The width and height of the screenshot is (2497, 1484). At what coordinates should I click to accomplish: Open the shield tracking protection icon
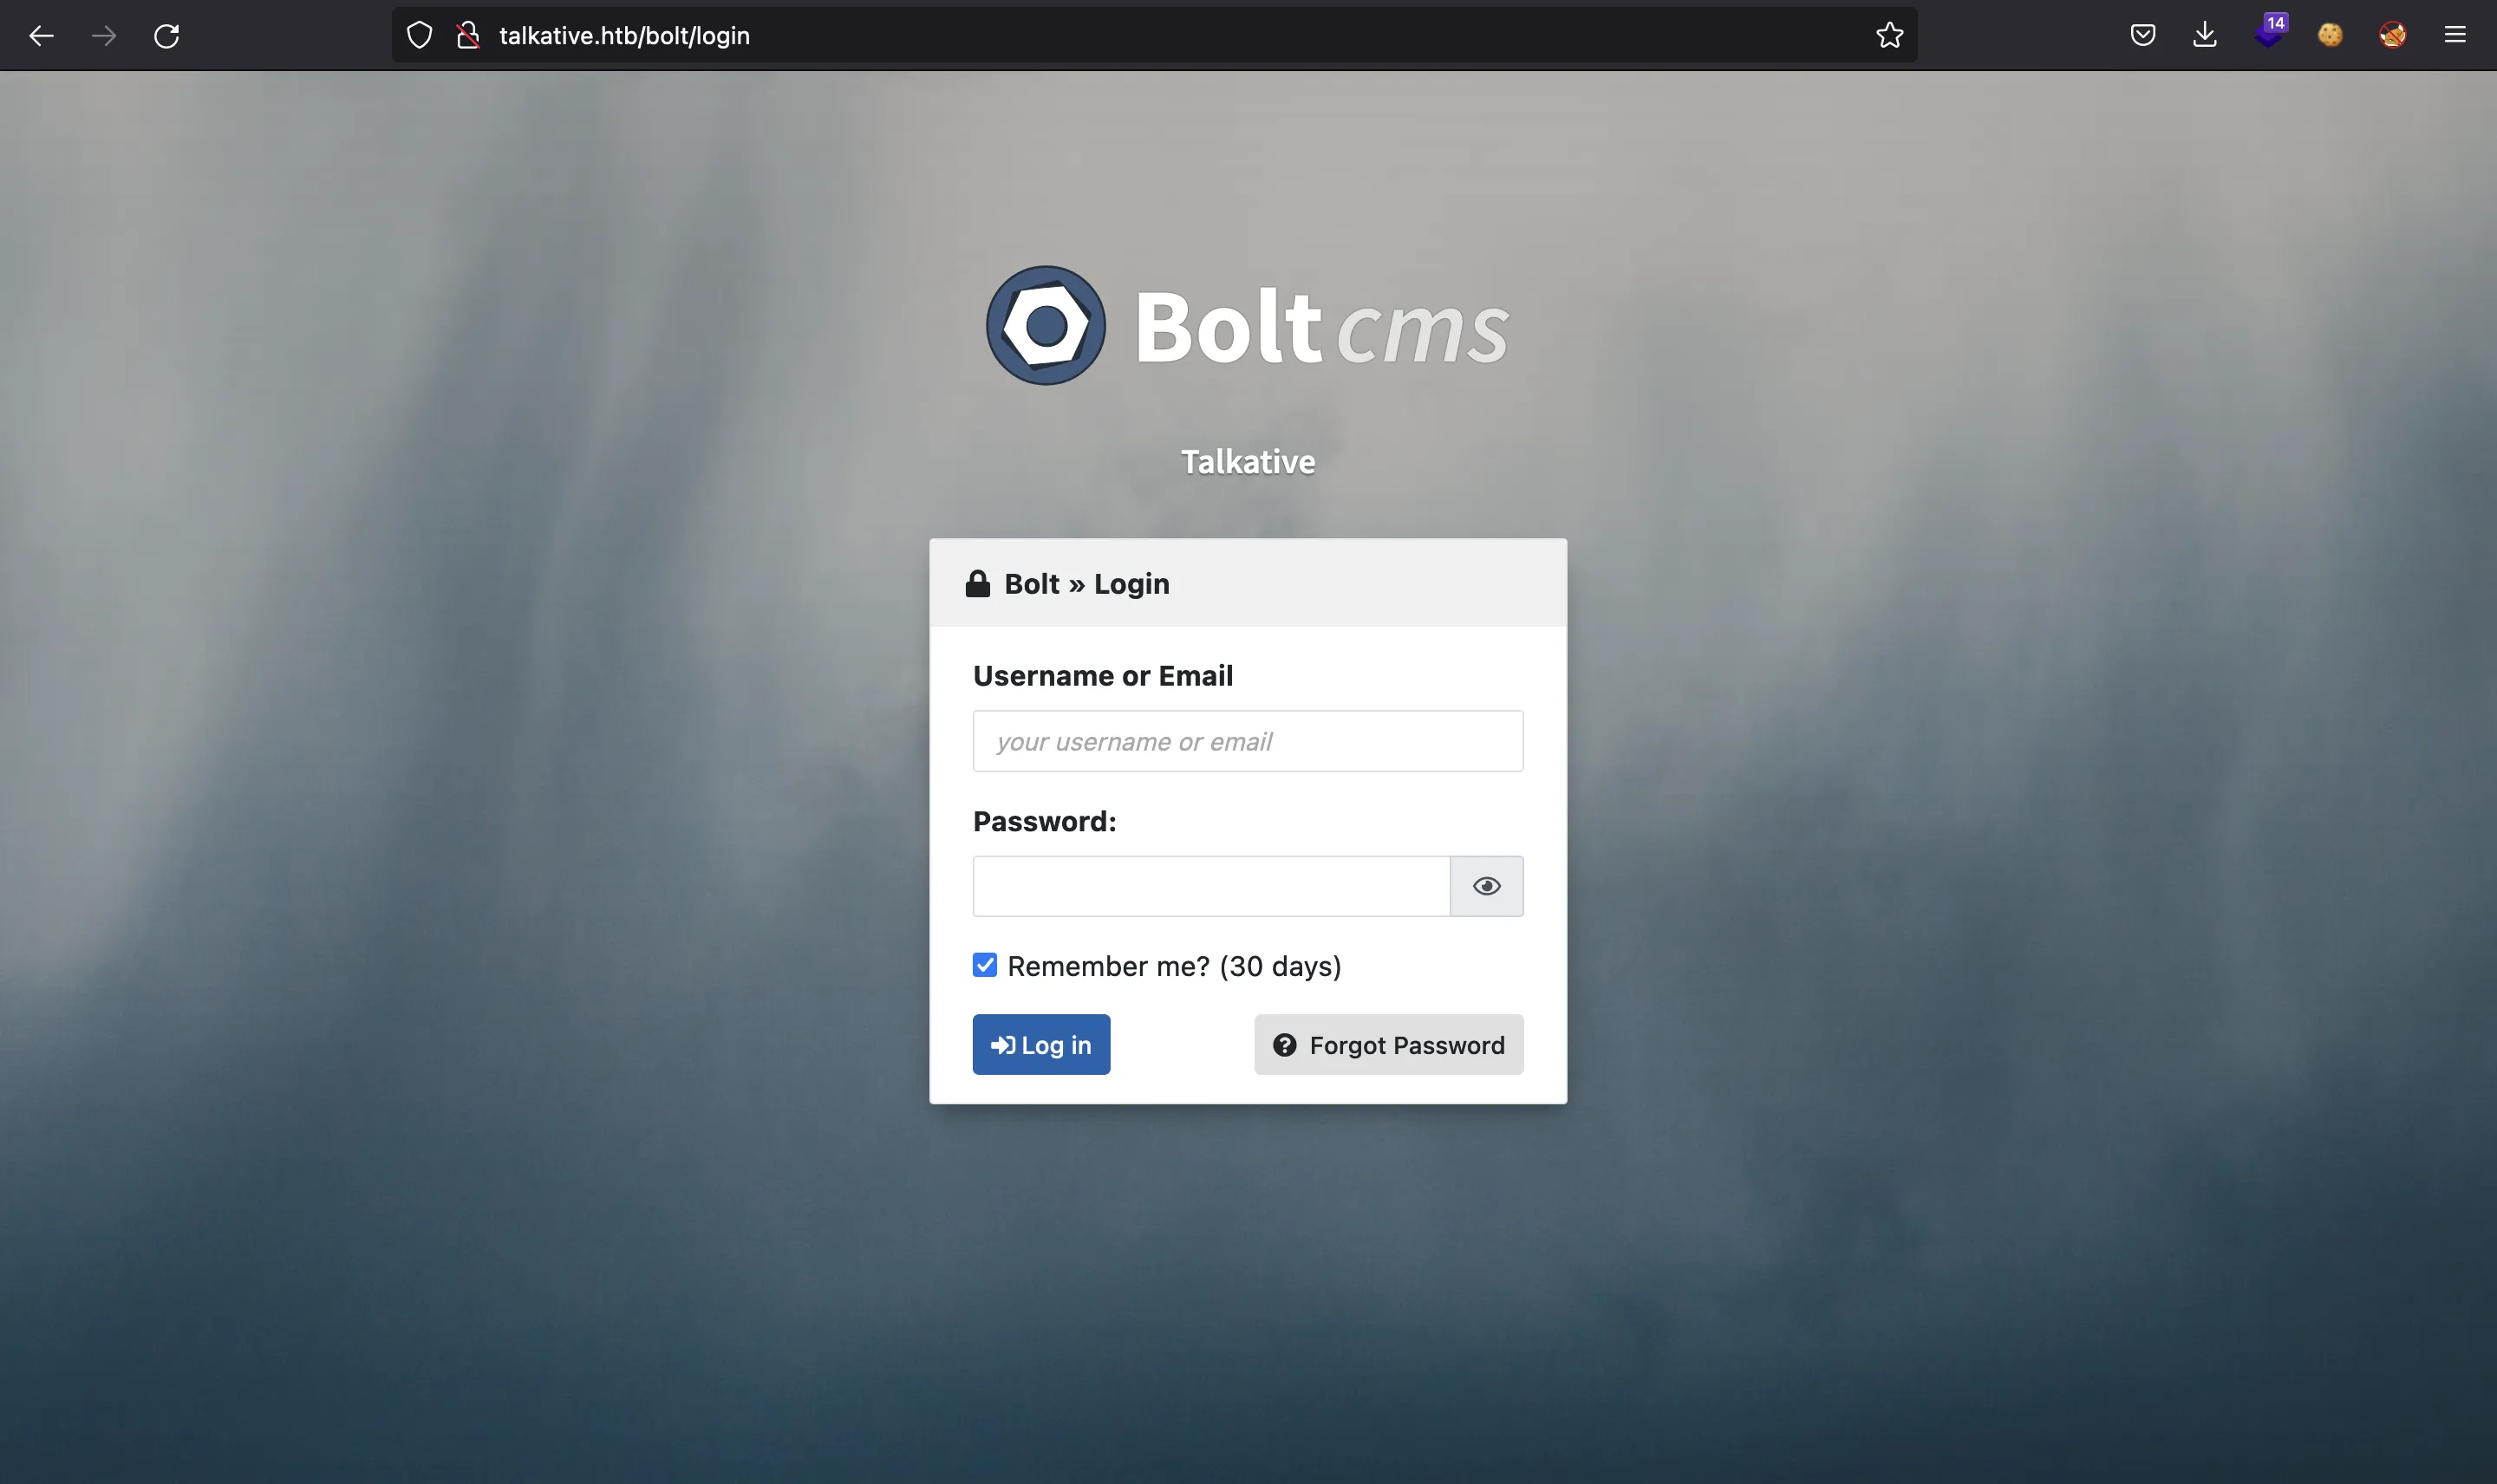click(419, 36)
